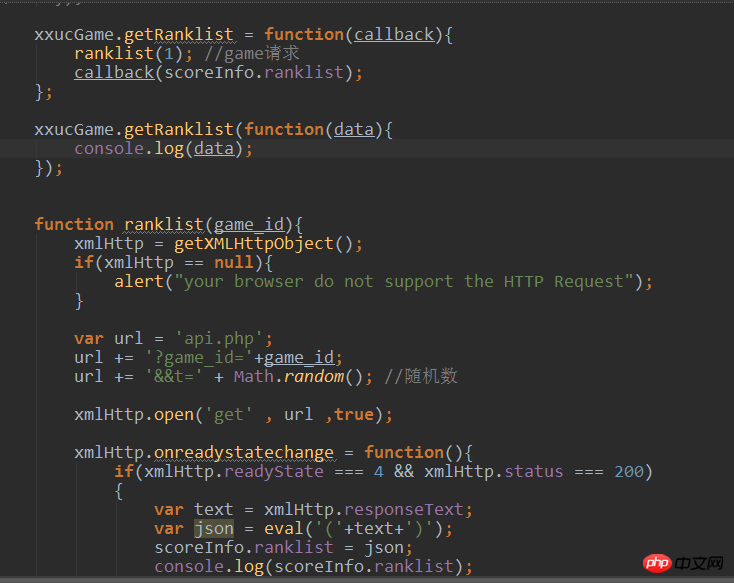734x583 pixels.
Task: Click the '//随机数' comment
Action: [x=421, y=376]
